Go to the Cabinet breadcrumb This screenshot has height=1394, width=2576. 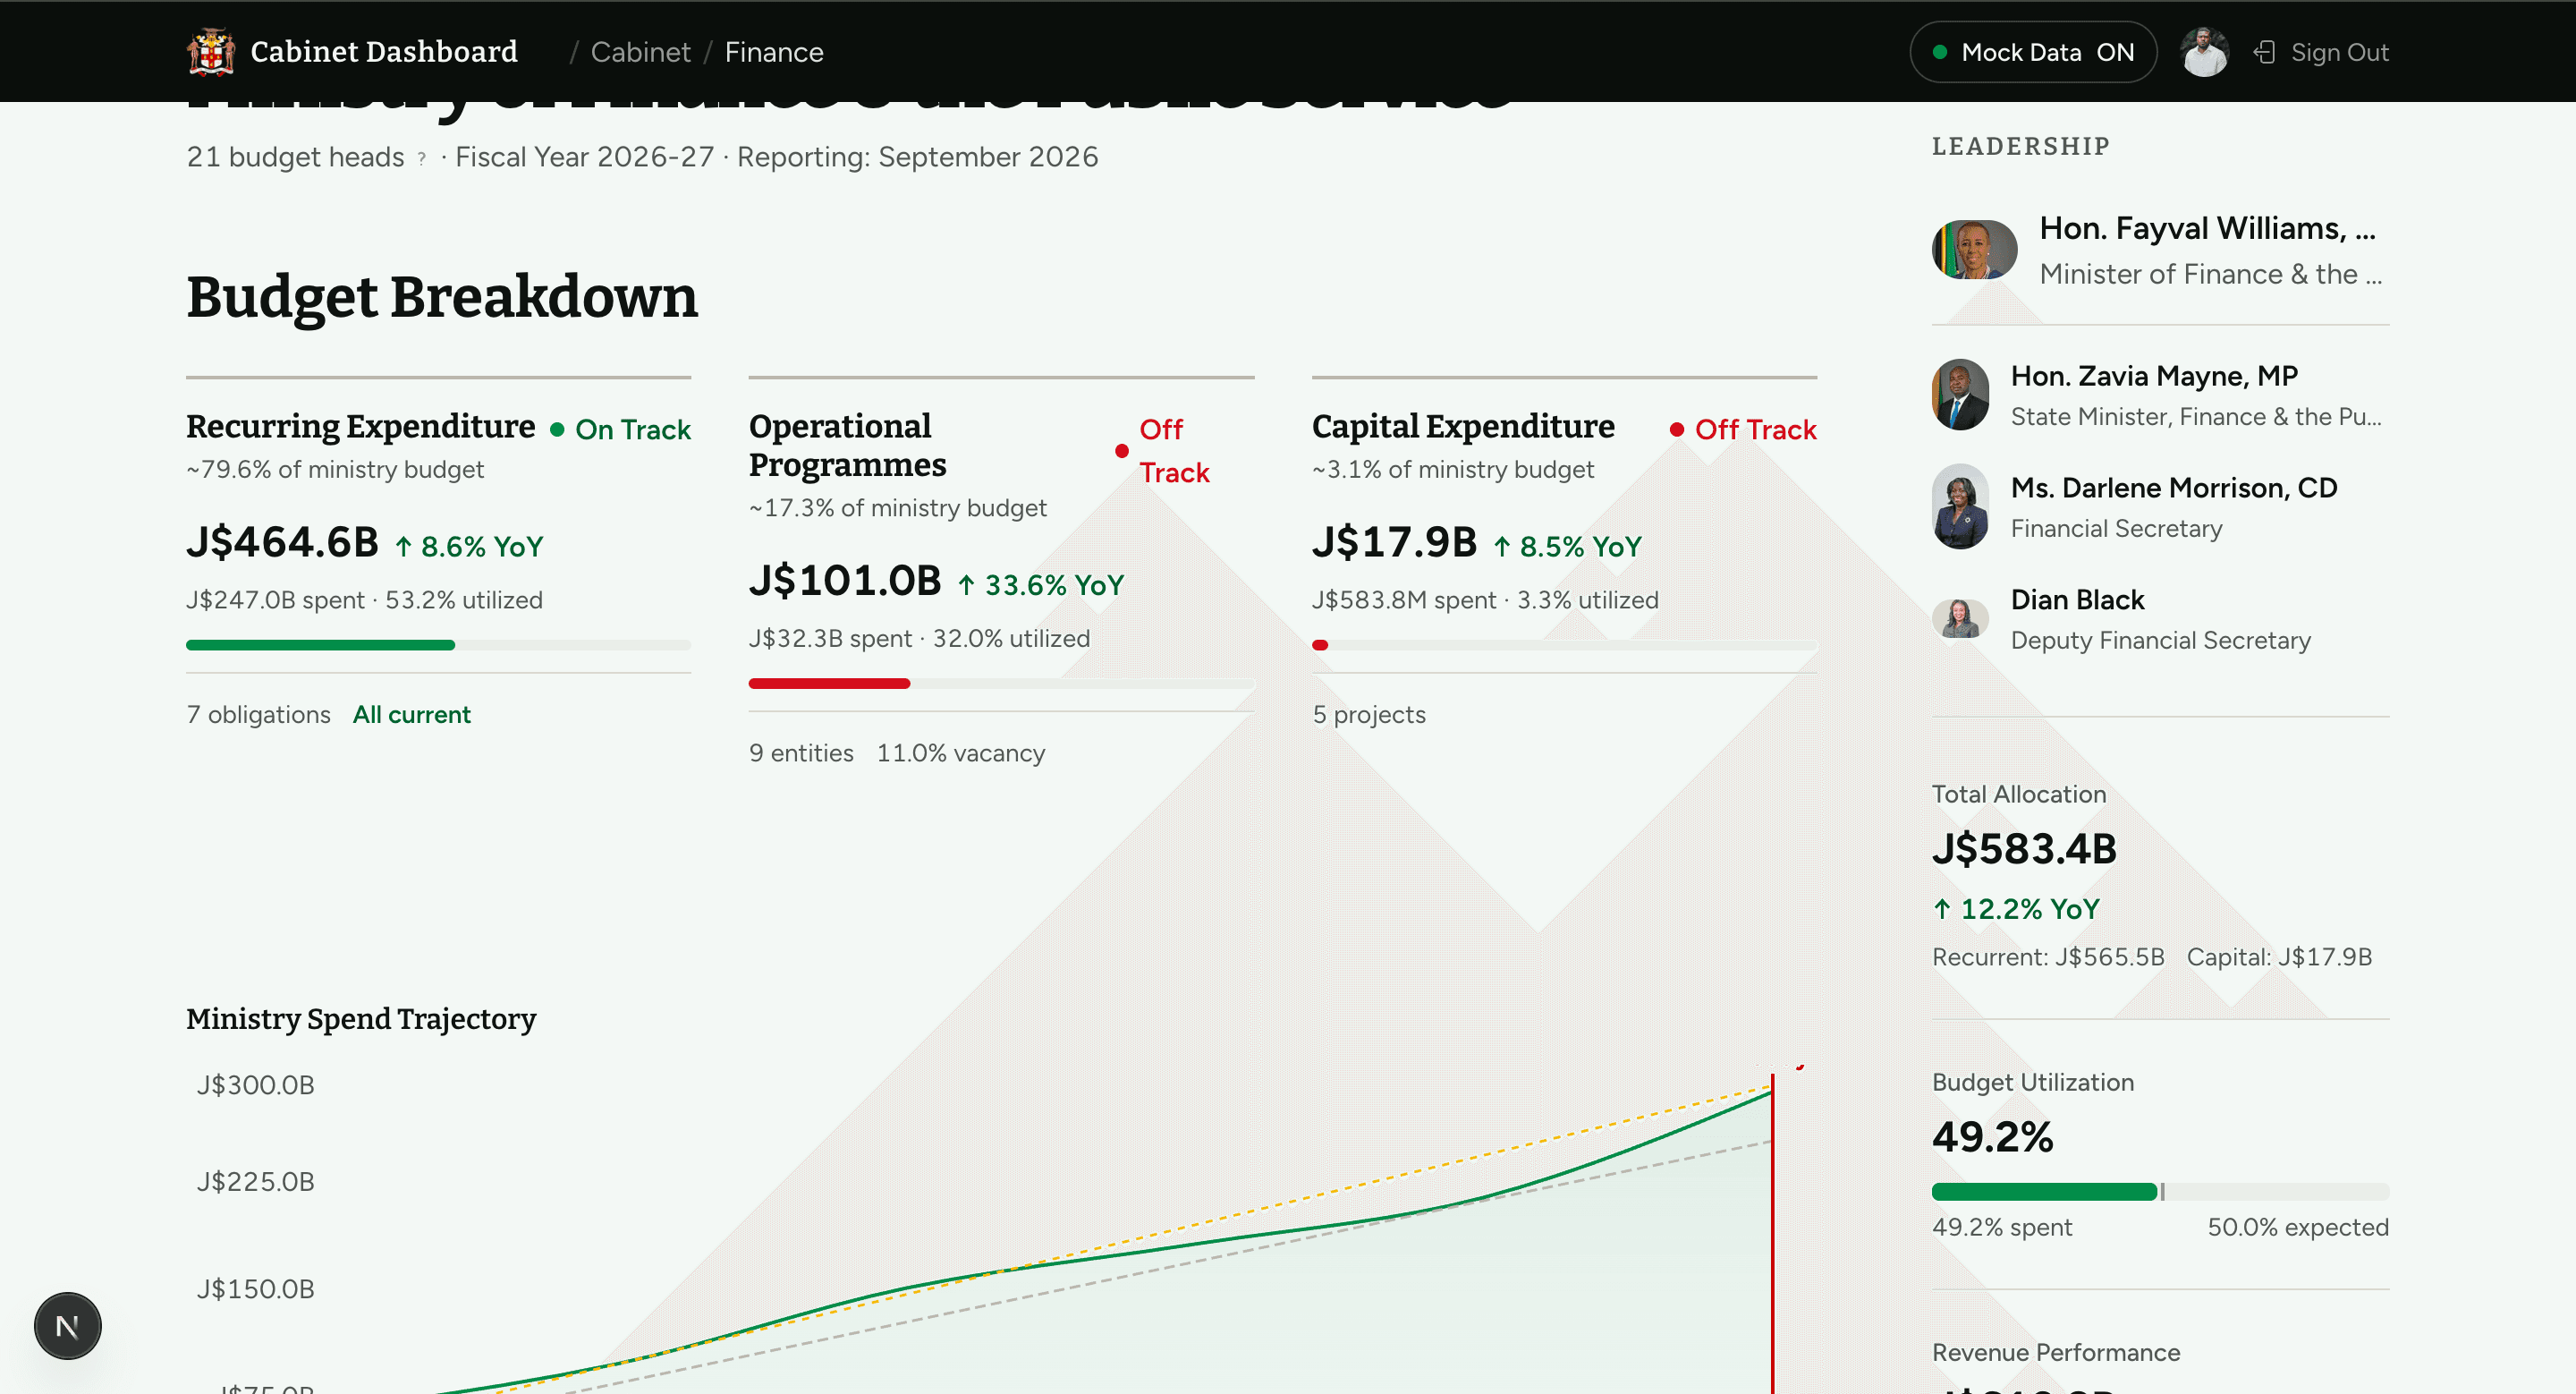640,52
